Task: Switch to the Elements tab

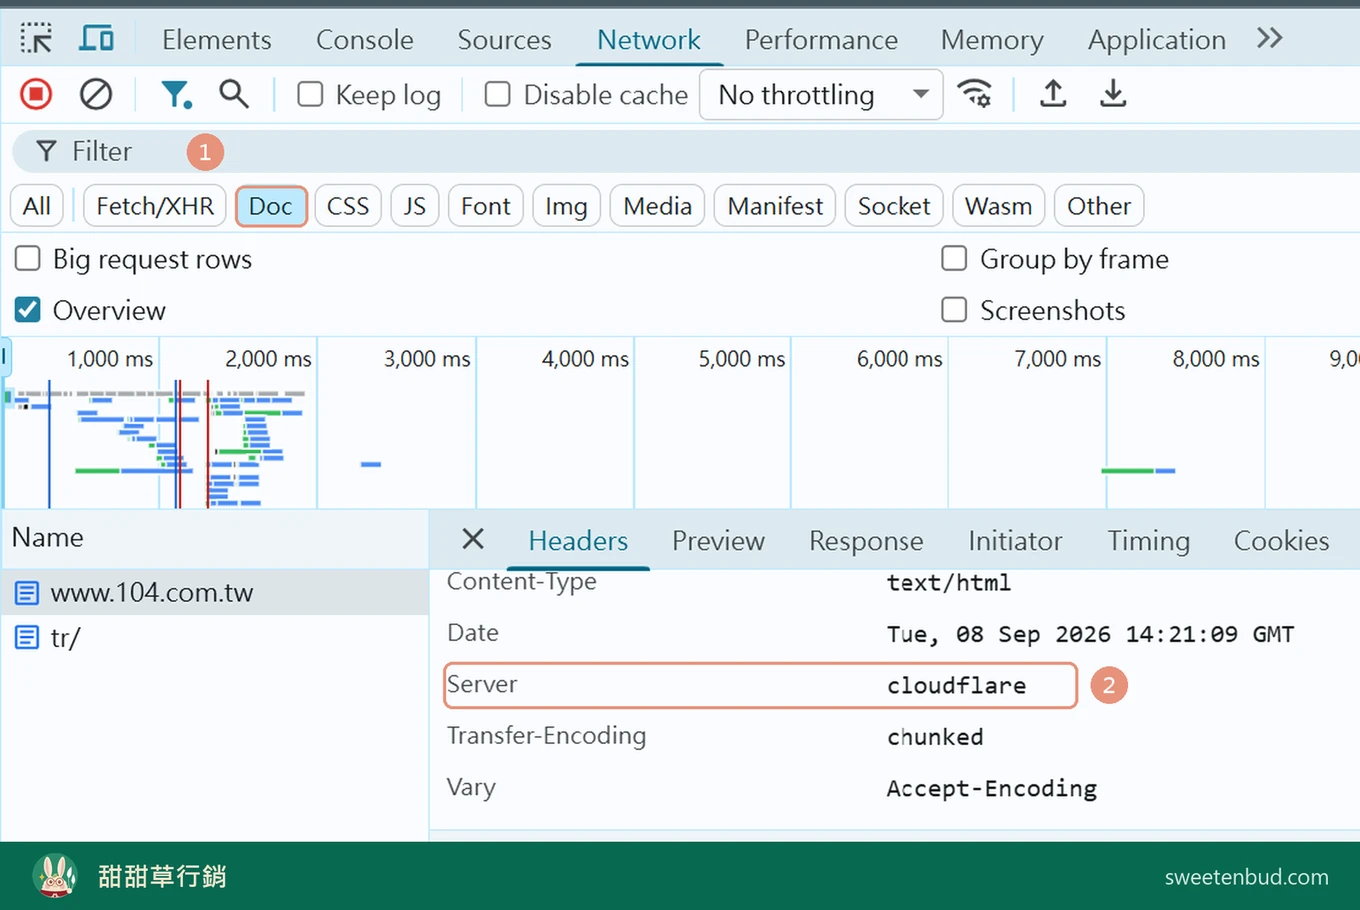Action: pyautogui.click(x=217, y=40)
